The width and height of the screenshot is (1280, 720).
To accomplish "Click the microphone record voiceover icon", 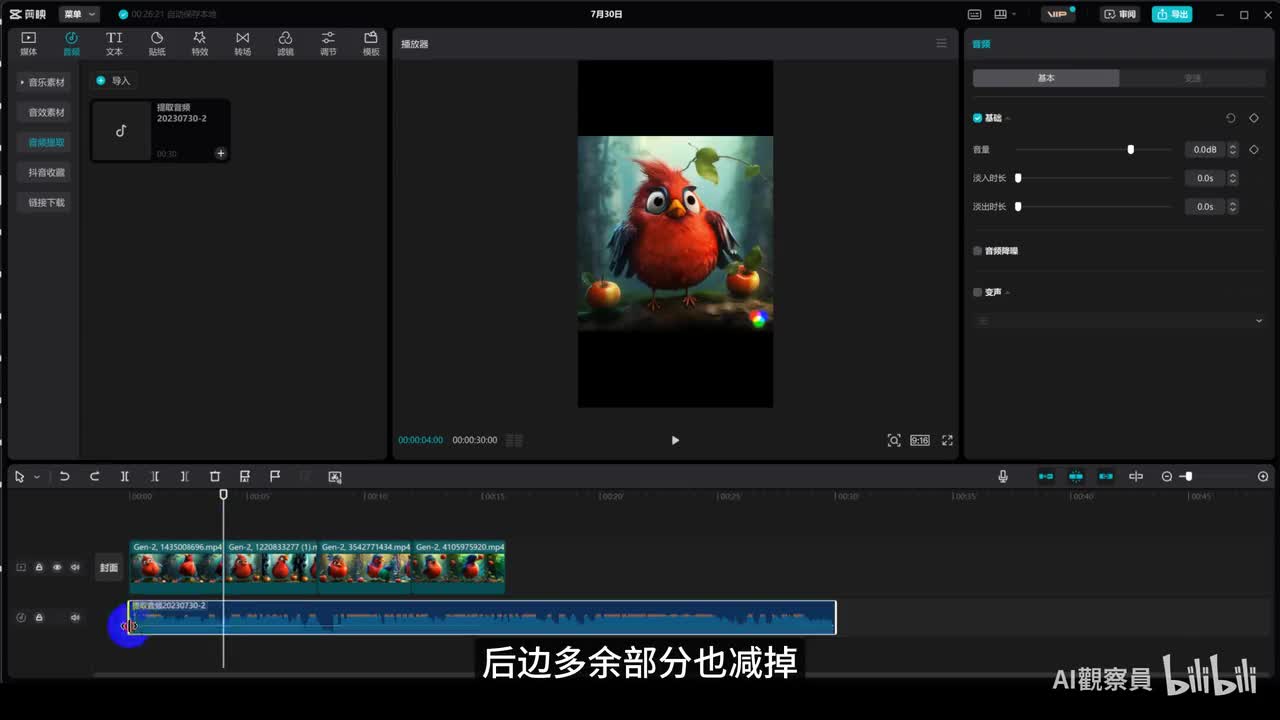I will [1003, 477].
